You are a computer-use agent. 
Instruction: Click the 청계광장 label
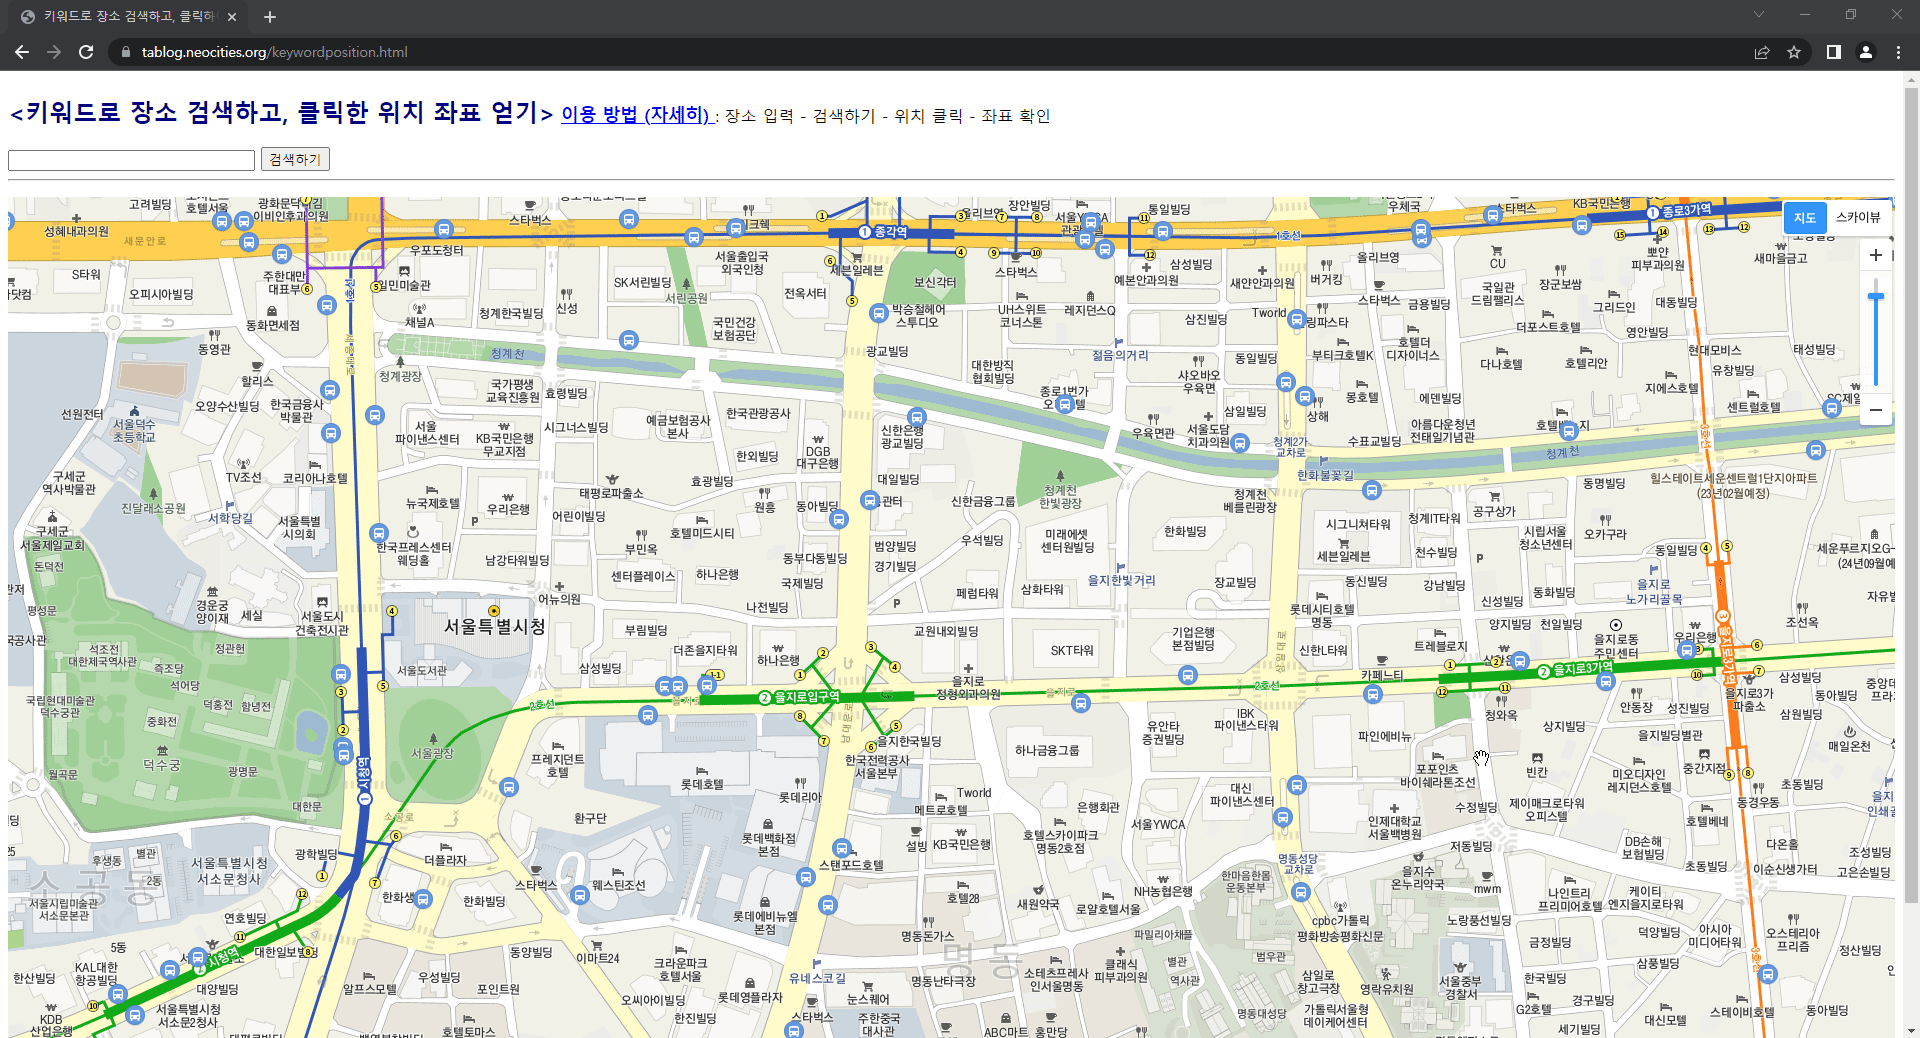(400, 376)
